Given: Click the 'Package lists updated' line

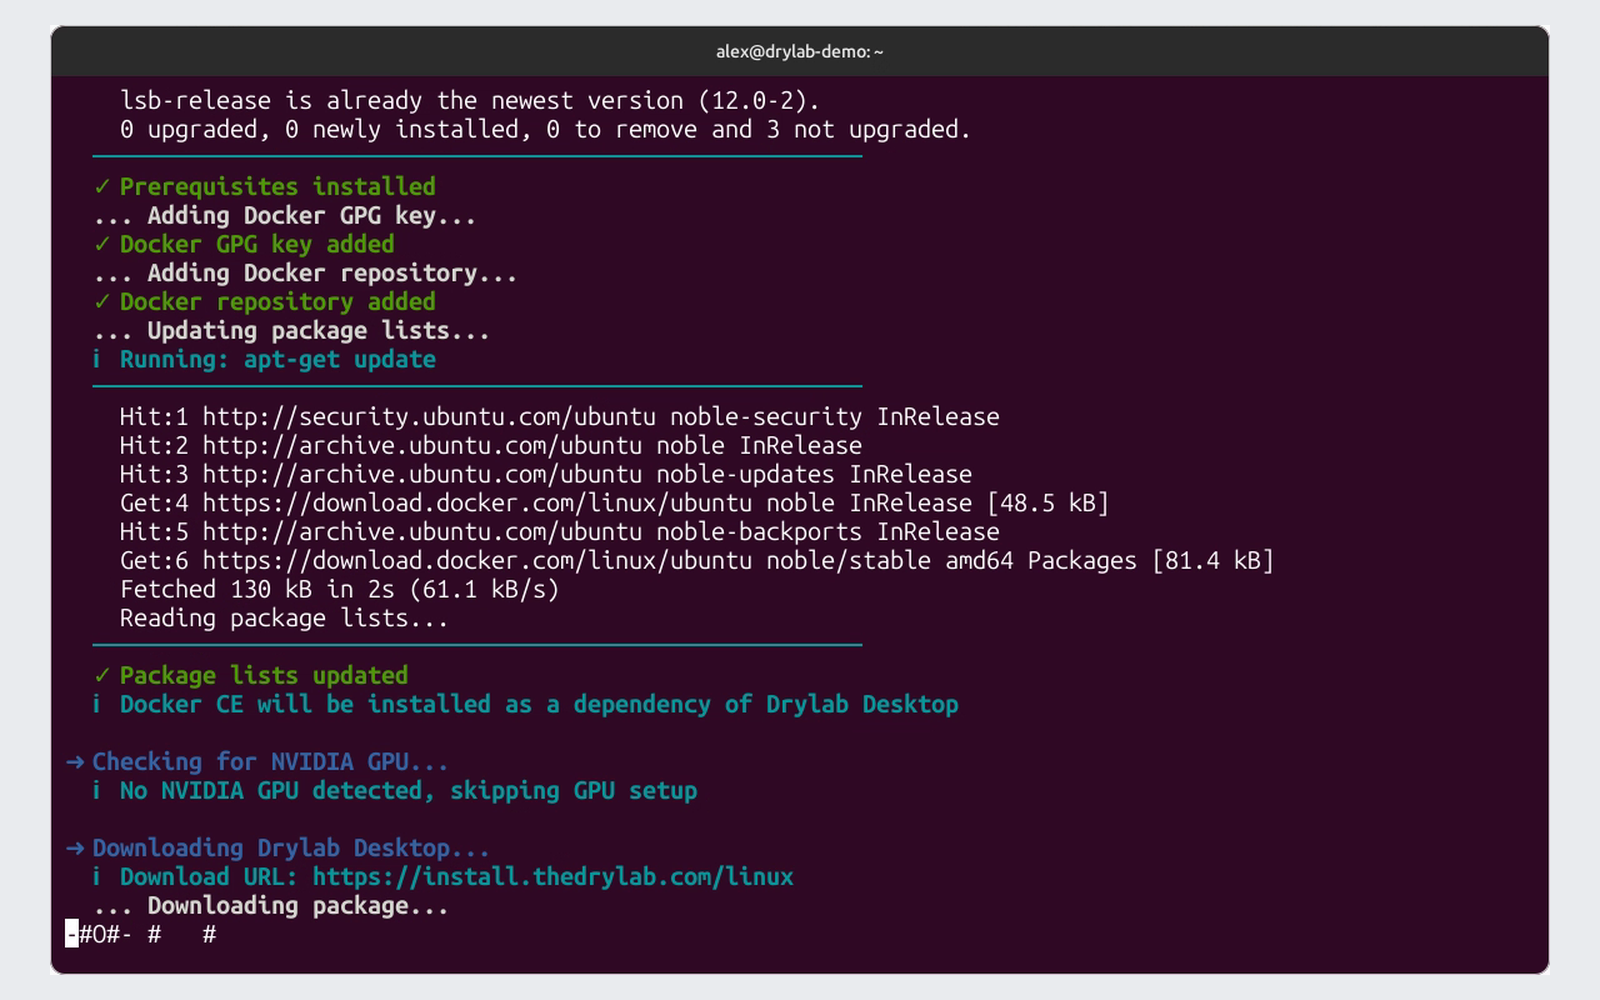Looking at the screenshot, I should pos(251,676).
